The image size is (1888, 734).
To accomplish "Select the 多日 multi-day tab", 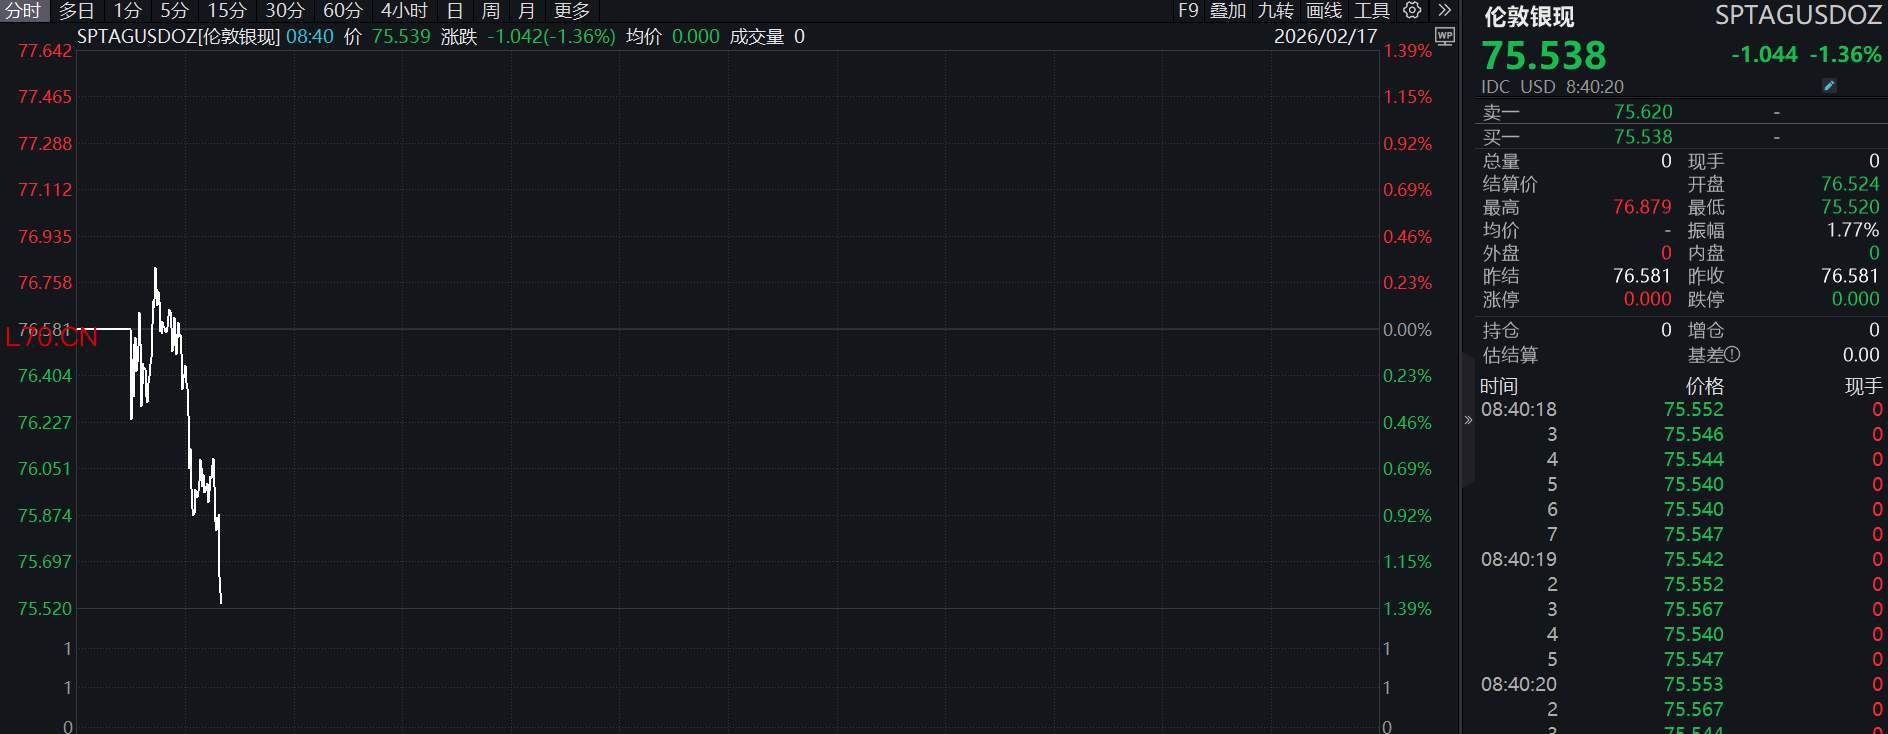I will [77, 10].
